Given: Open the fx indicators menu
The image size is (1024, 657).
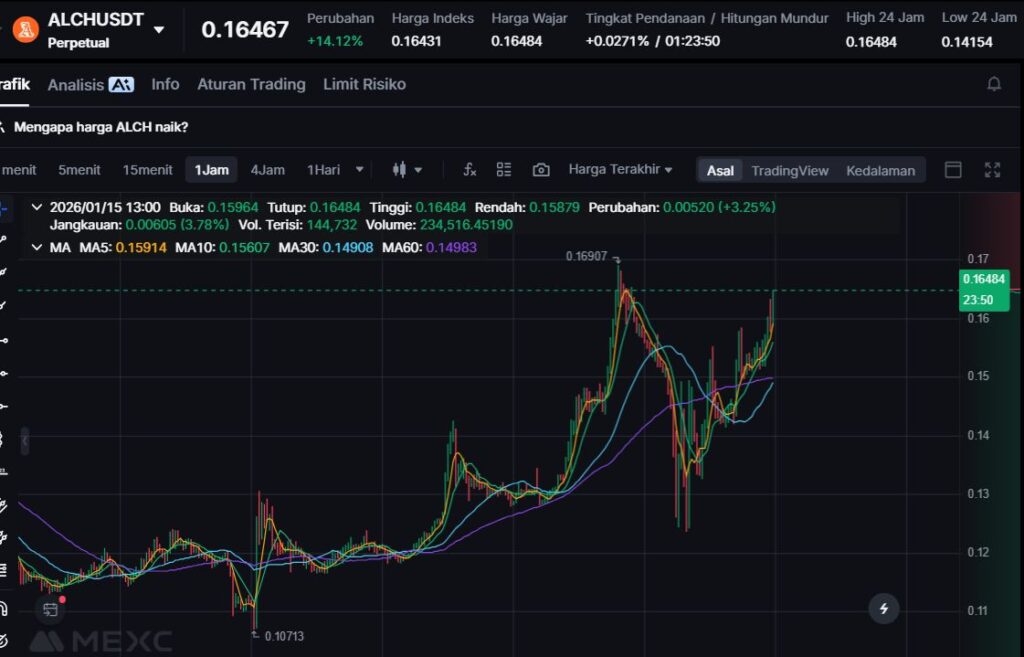Looking at the screenshot, I should [469, 170].
